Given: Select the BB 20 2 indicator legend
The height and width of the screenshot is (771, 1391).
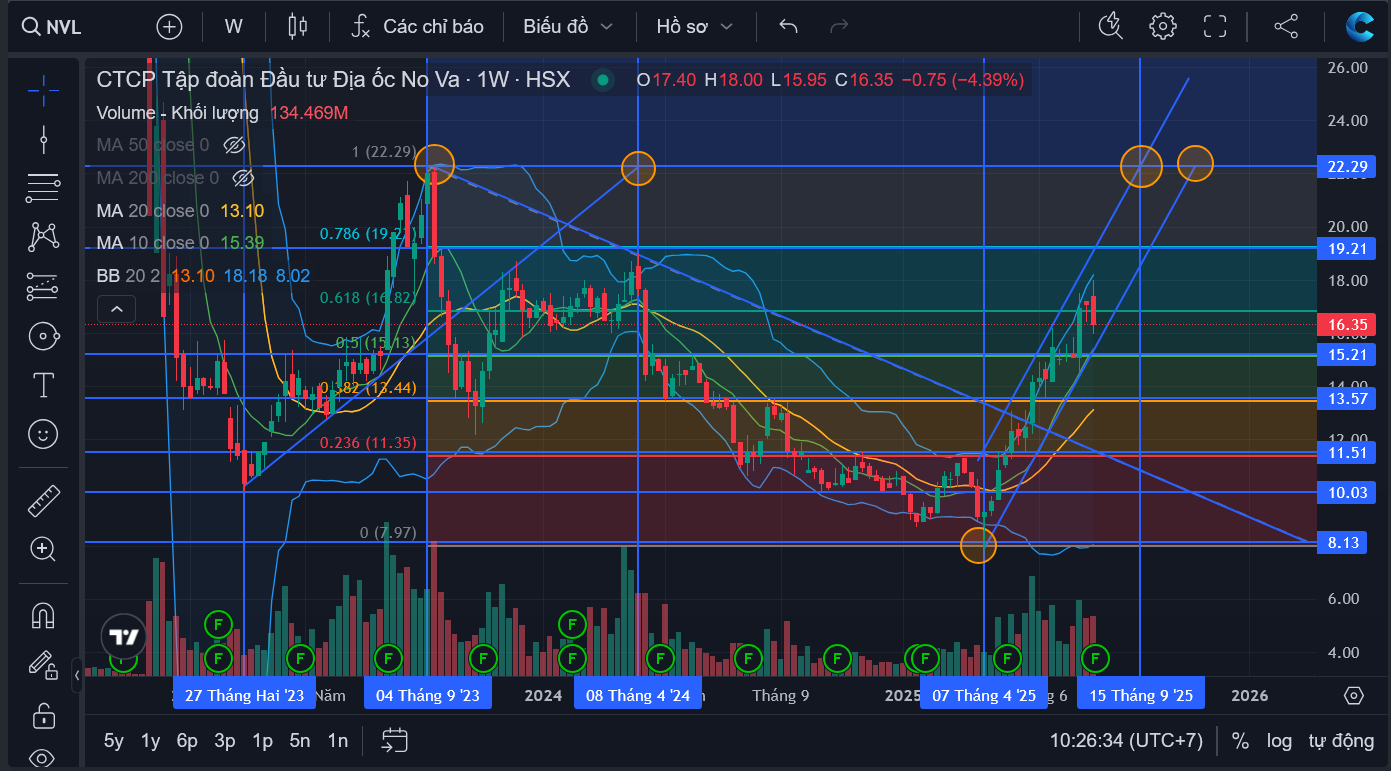Looking at the screenshot, I should point(129,275).
